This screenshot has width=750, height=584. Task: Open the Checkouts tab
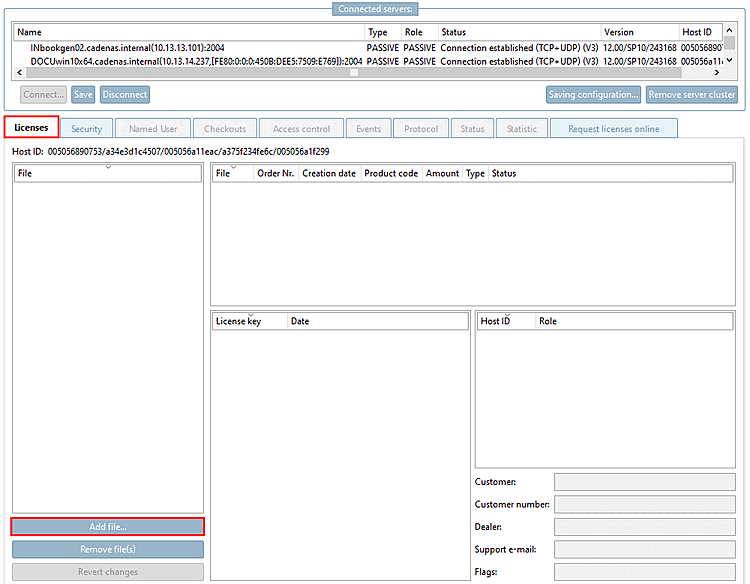pyautogui.click(x=225, y=129)
